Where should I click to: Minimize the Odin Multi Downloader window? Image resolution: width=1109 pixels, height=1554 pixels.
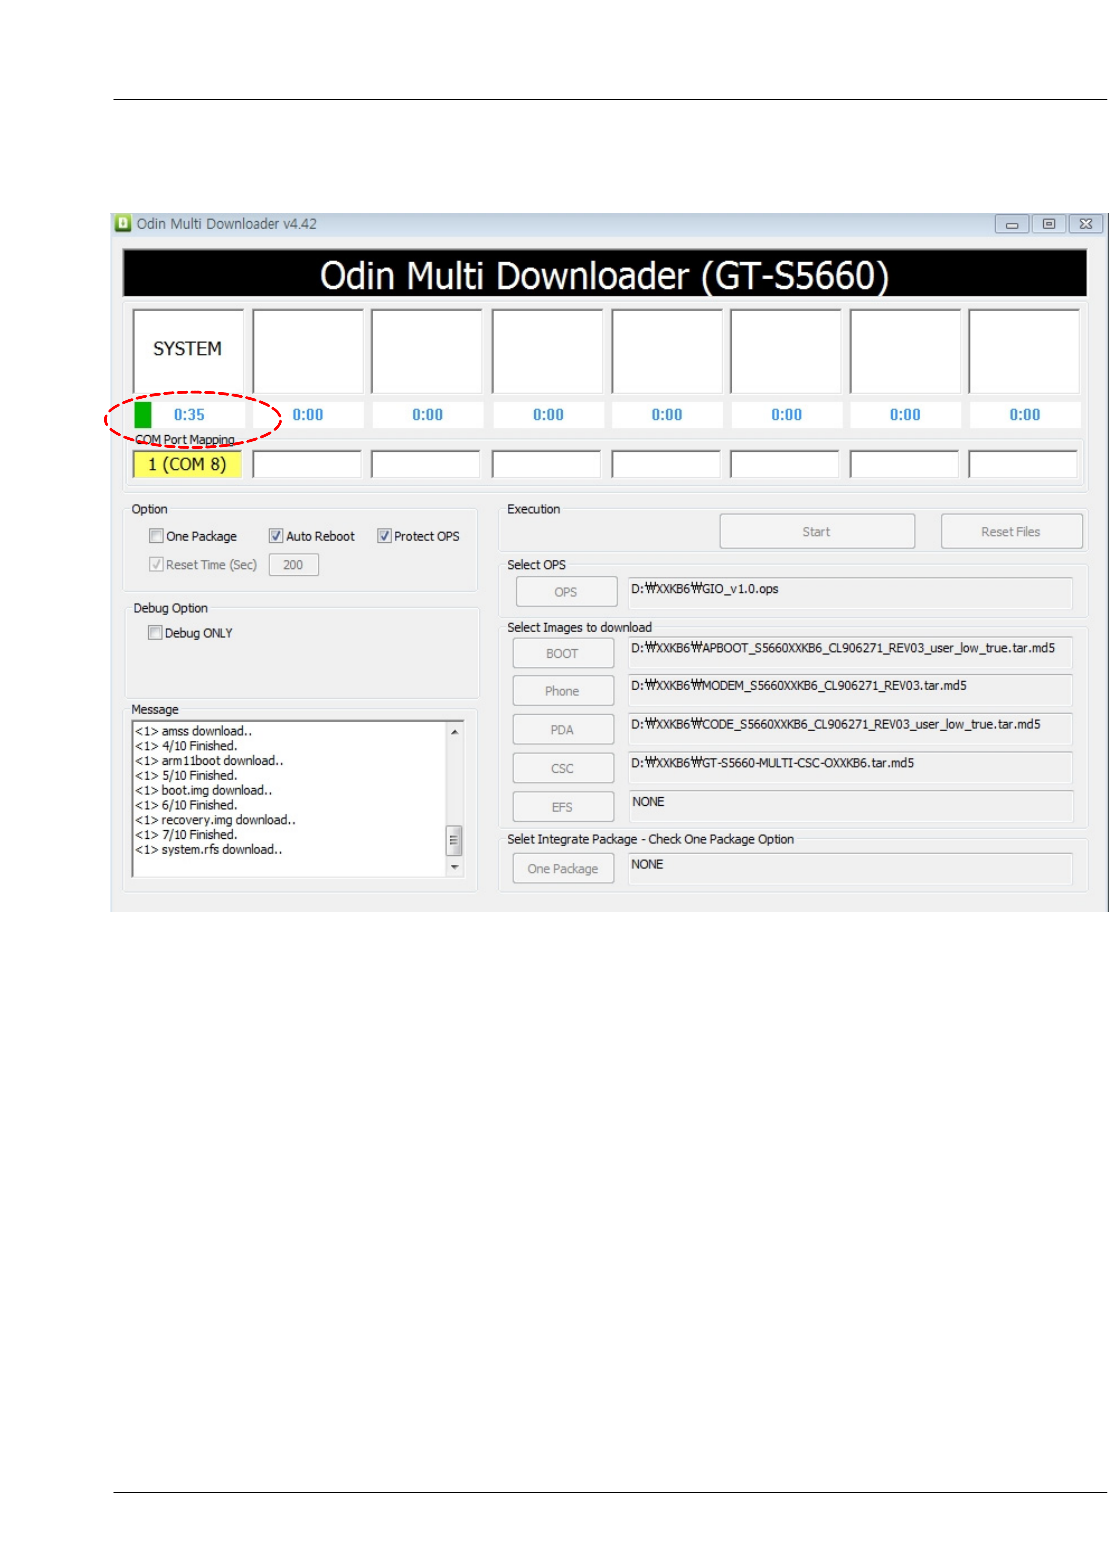point(1012,224)
